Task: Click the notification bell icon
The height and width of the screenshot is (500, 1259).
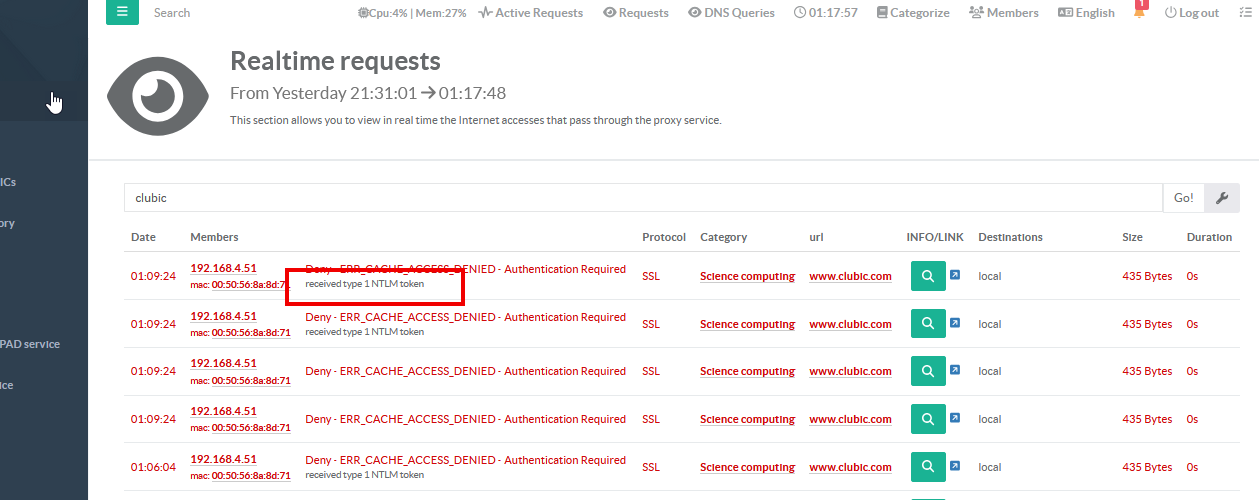Action: click(x=1139, y=12)
